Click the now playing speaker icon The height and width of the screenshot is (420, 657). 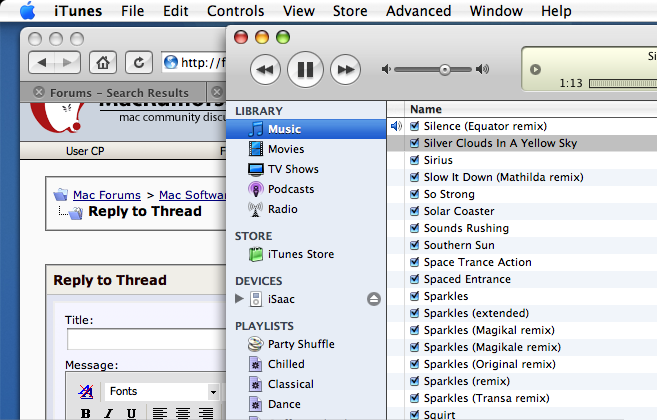click(x=396, y=126)
